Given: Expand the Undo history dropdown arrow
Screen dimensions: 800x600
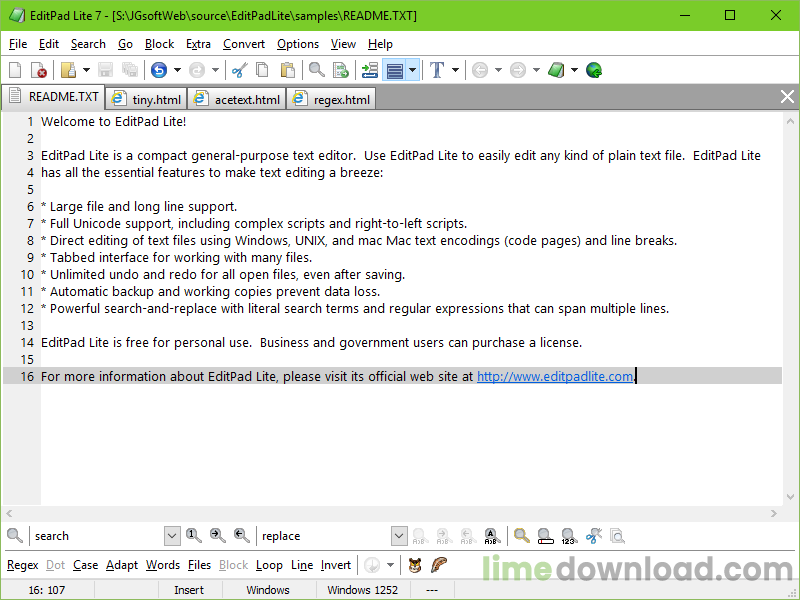Looking at the screenshot, I should click(x=177, y=70).
